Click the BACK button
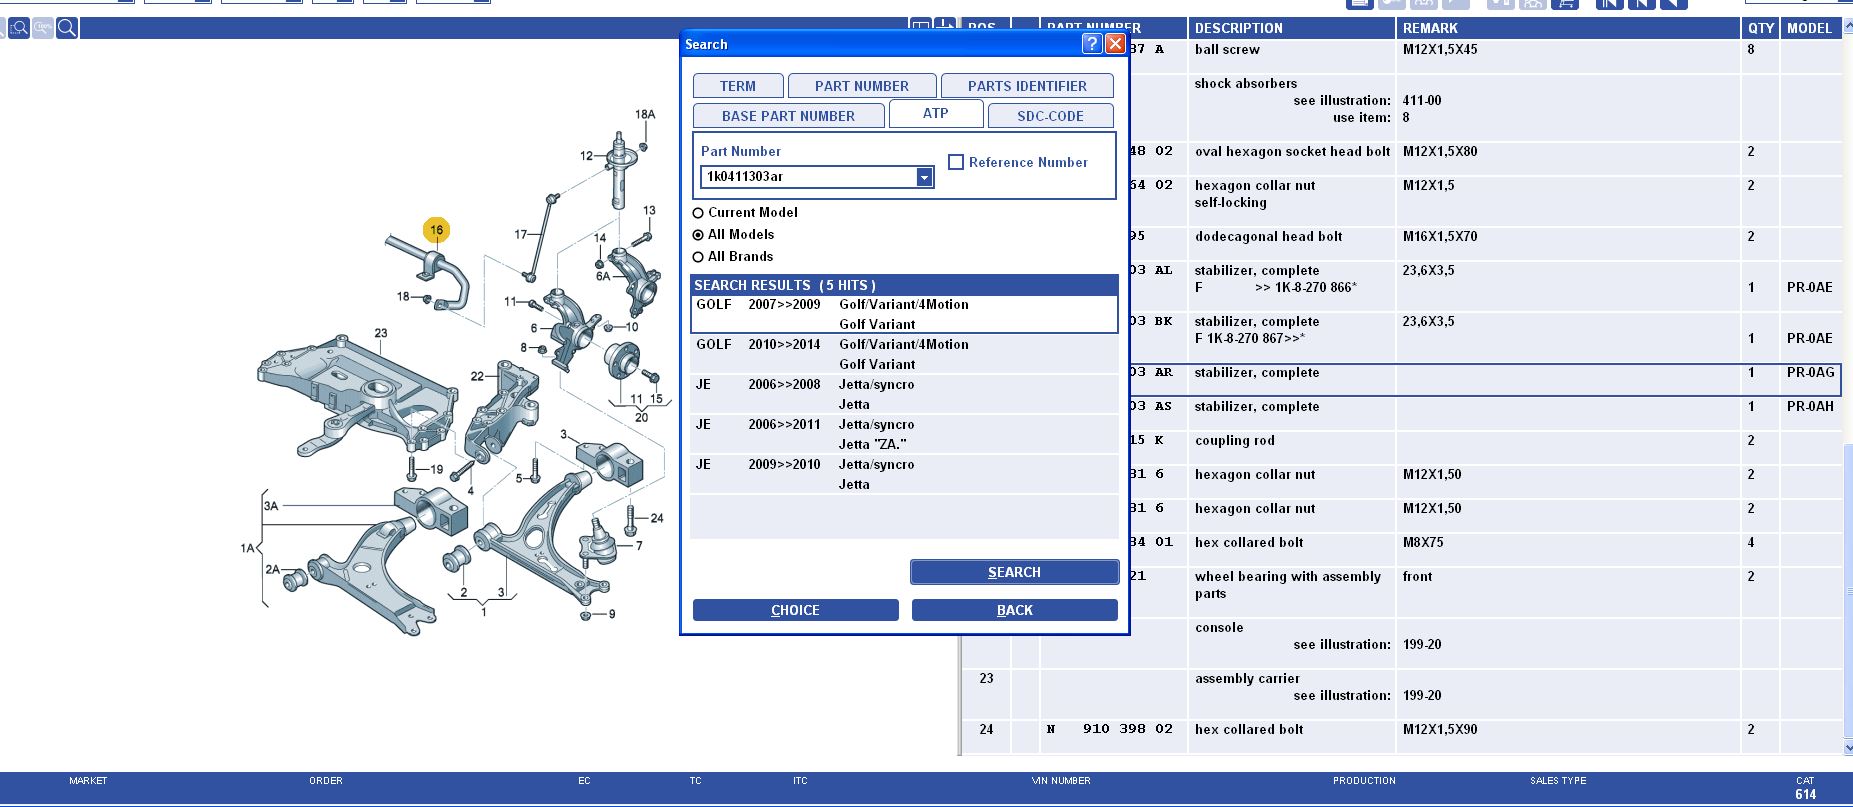This screenshot has width=1853, height=807. tap(1014, 610)
